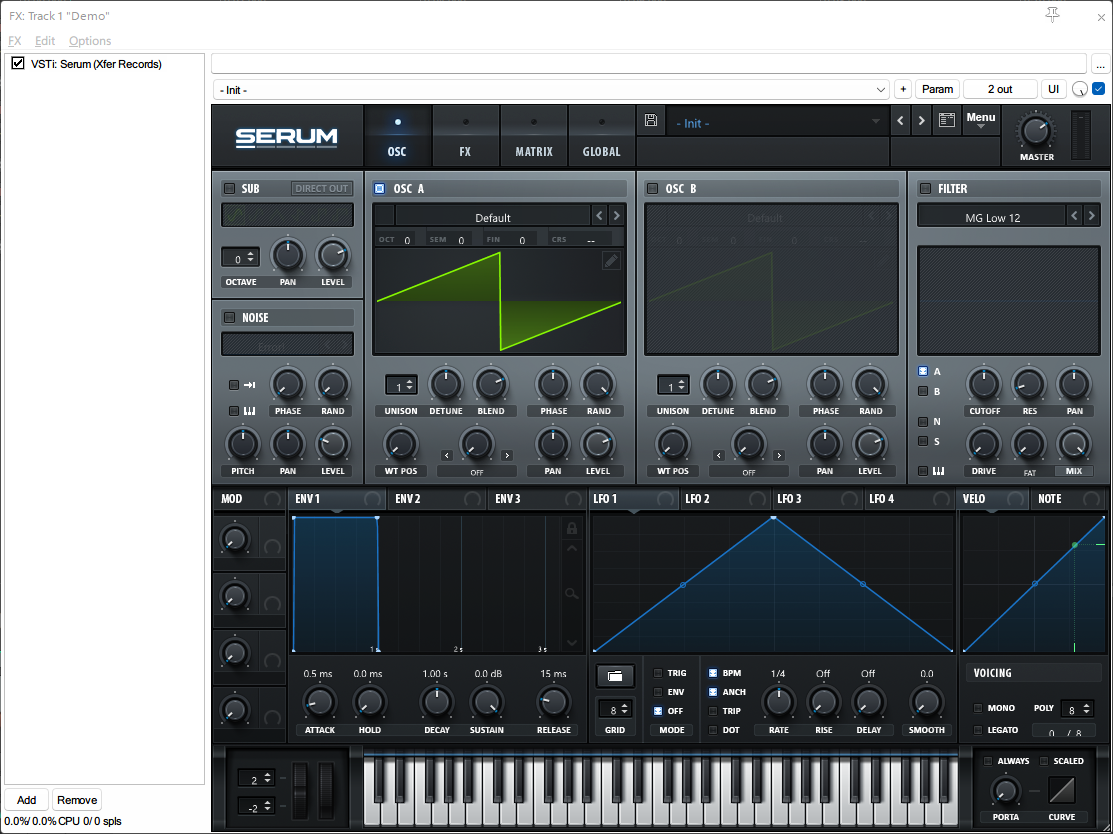This screenshot has width=1113, height=834.
Task: Click the save preset floppy disk icon
Action: [651, 120]
